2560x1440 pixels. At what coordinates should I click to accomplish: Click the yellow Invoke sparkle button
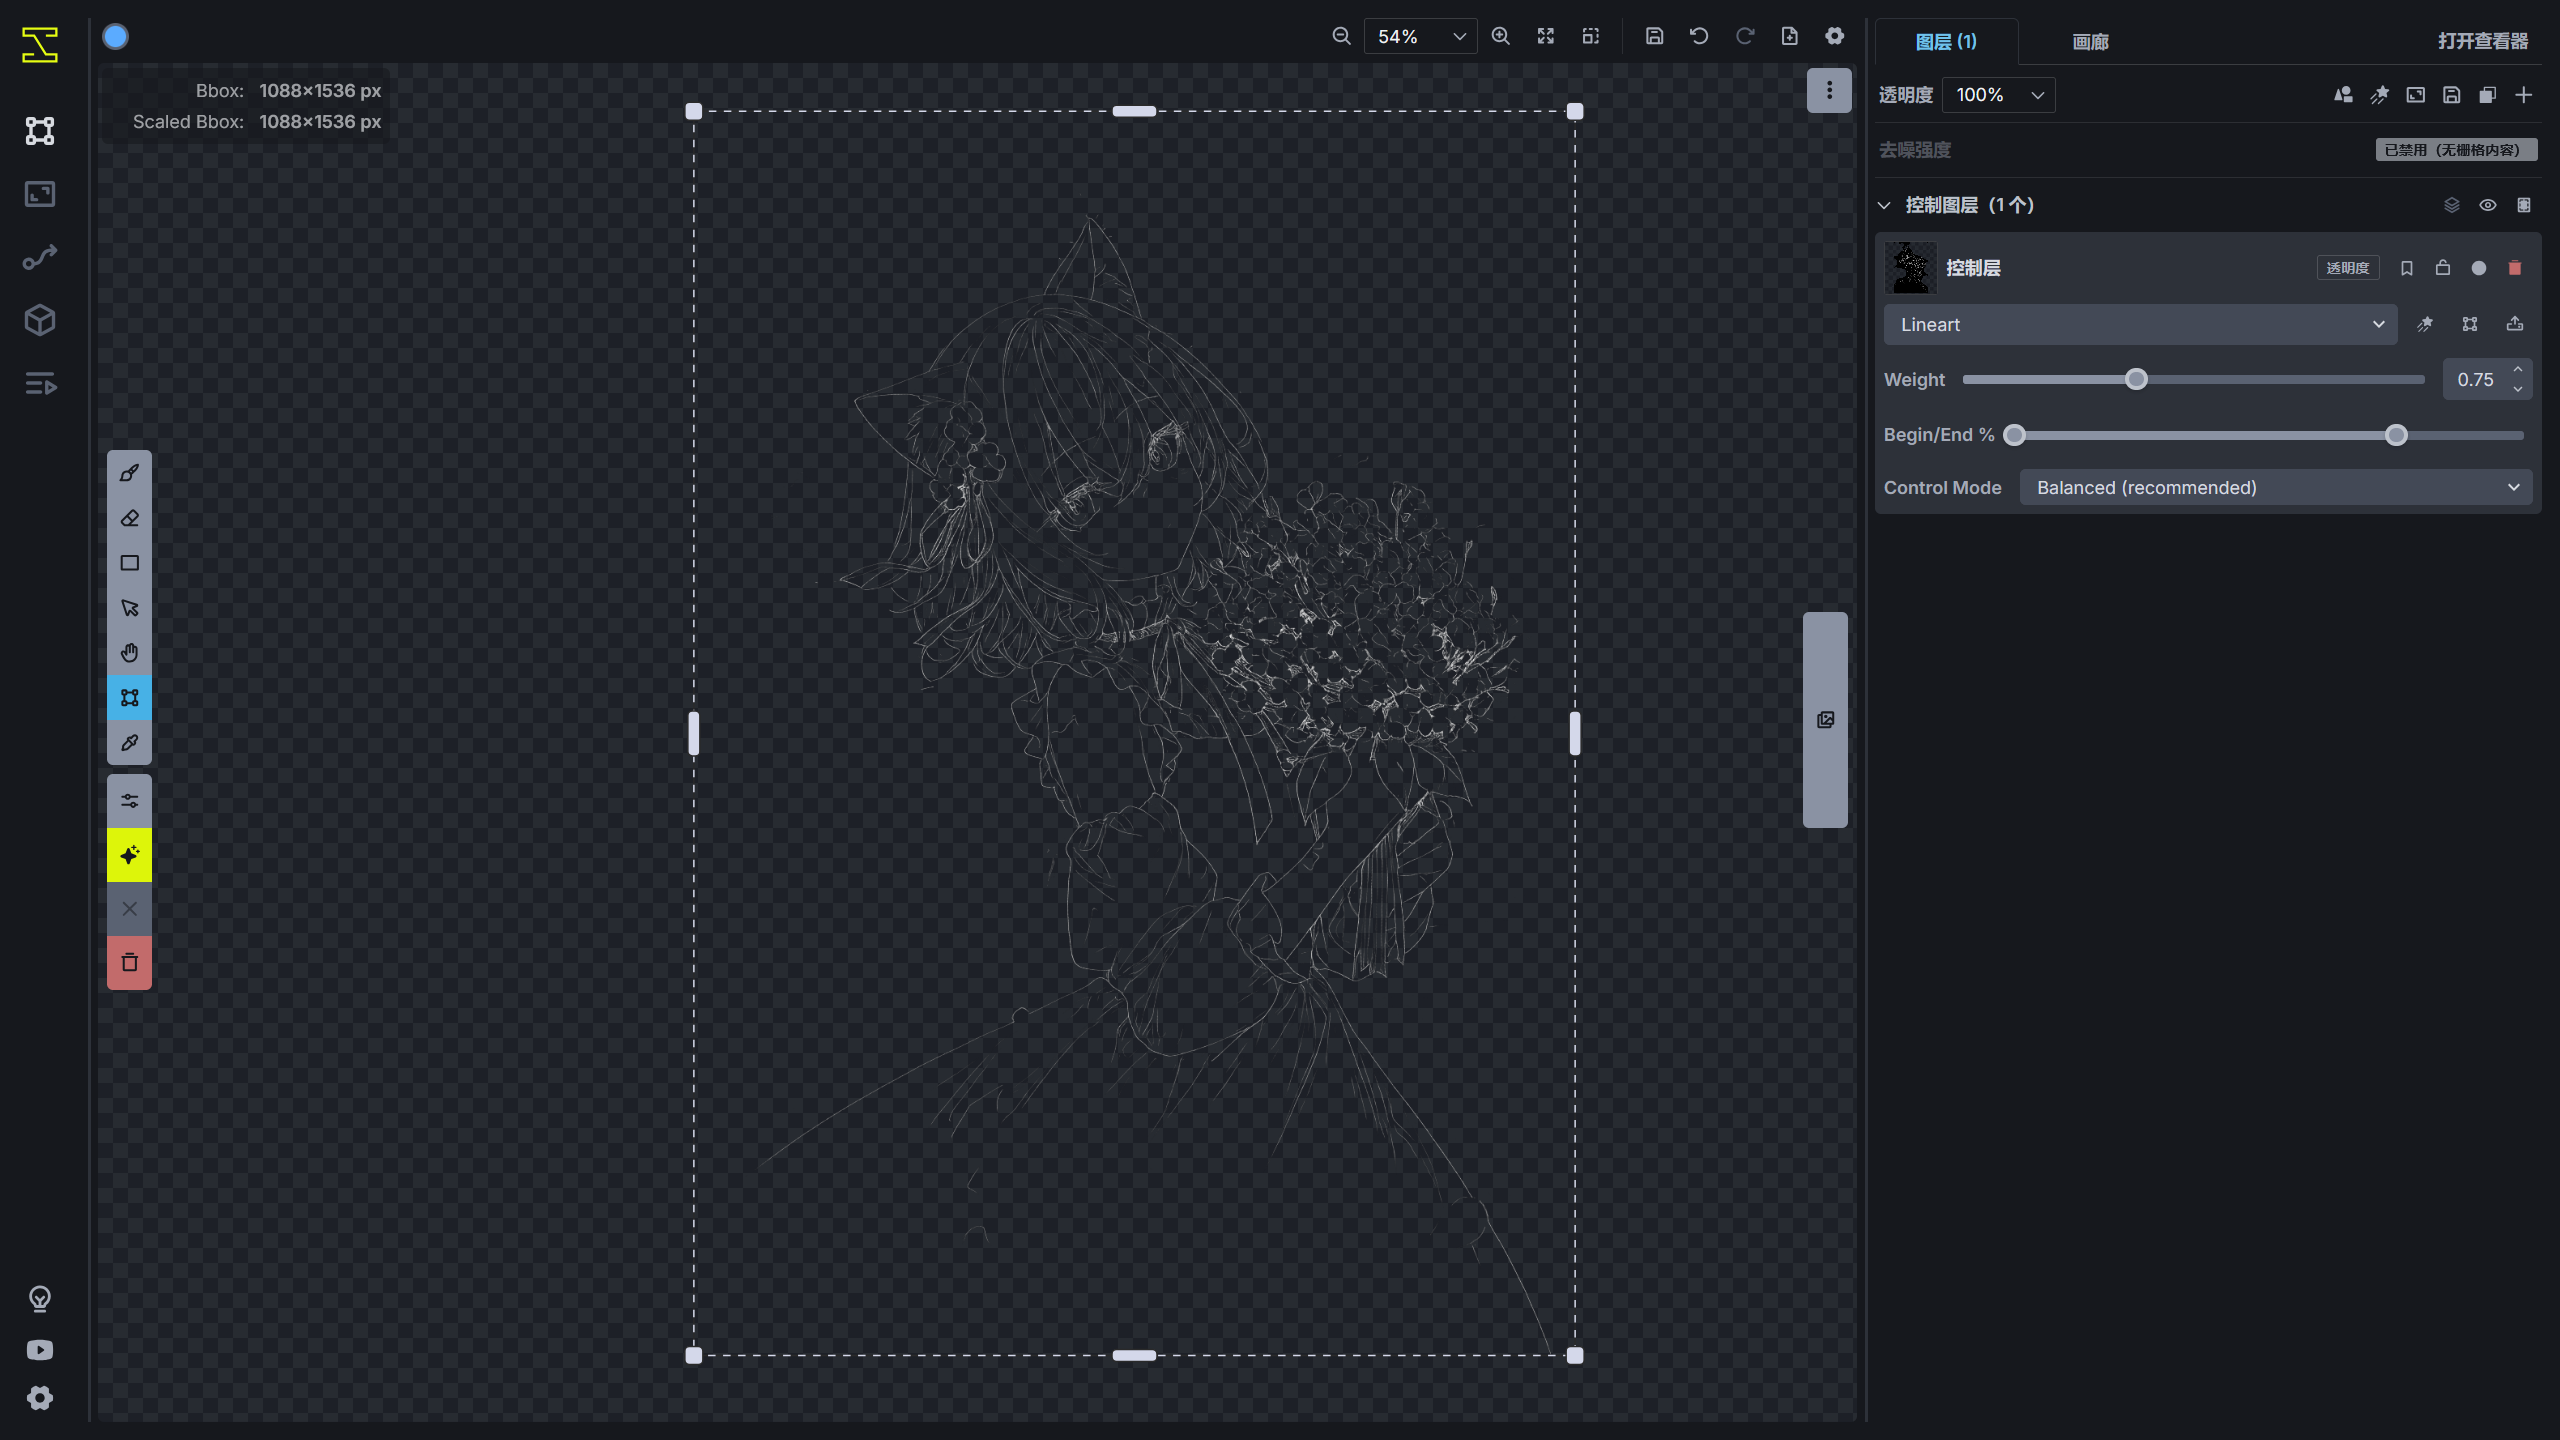129,855
